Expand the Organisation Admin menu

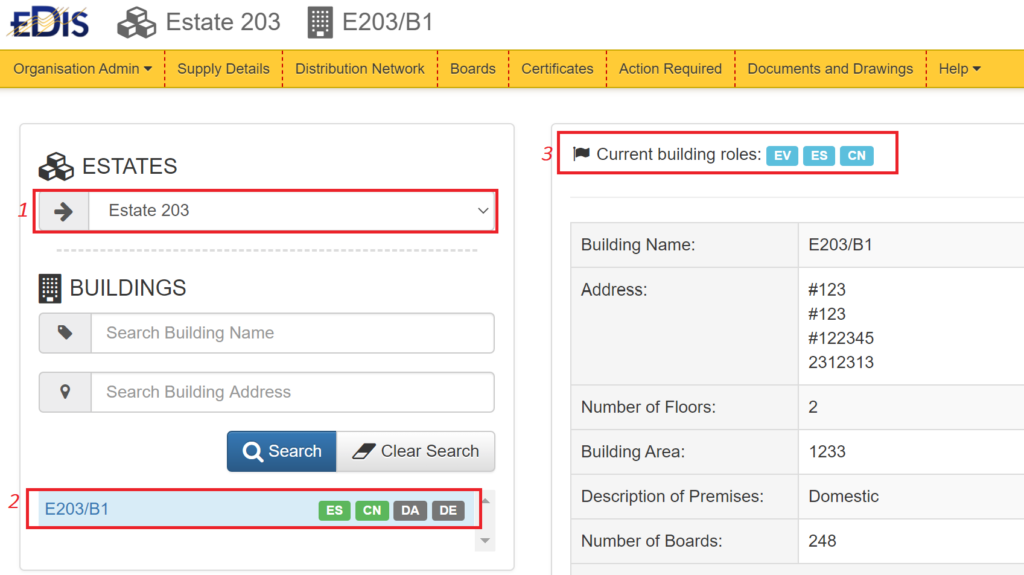coord(82,69)
